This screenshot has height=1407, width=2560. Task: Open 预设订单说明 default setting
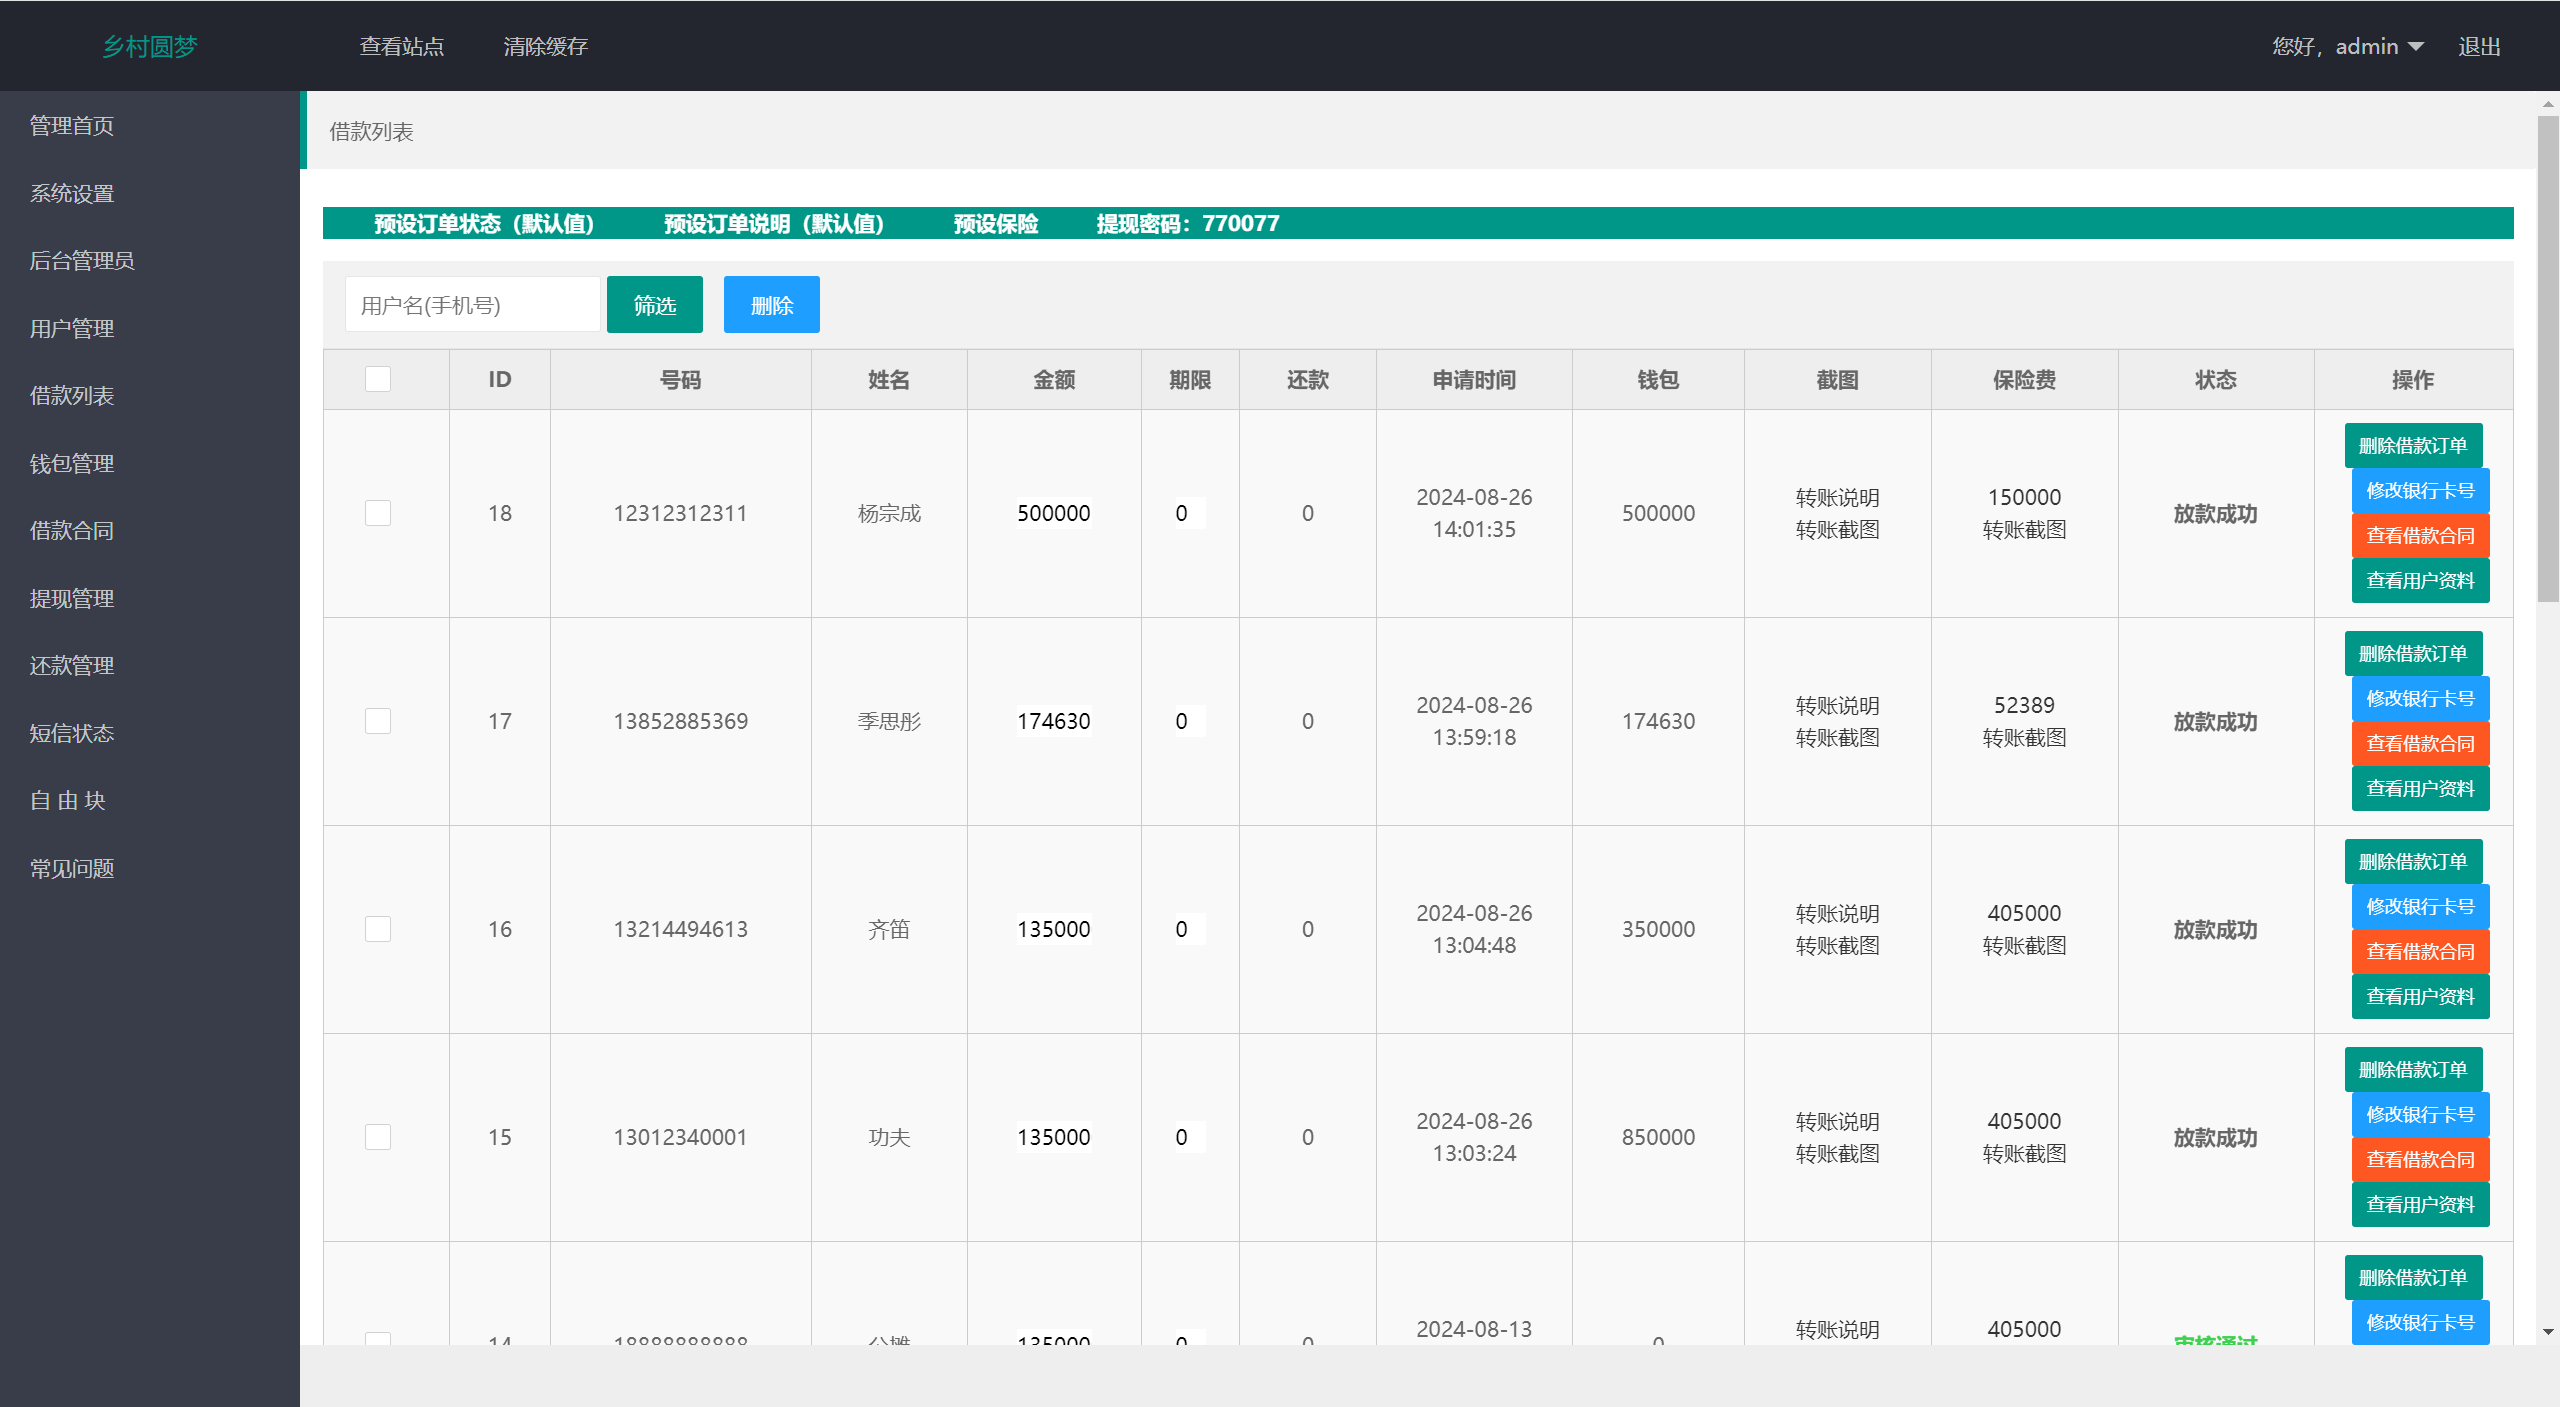tap(774, 224)
